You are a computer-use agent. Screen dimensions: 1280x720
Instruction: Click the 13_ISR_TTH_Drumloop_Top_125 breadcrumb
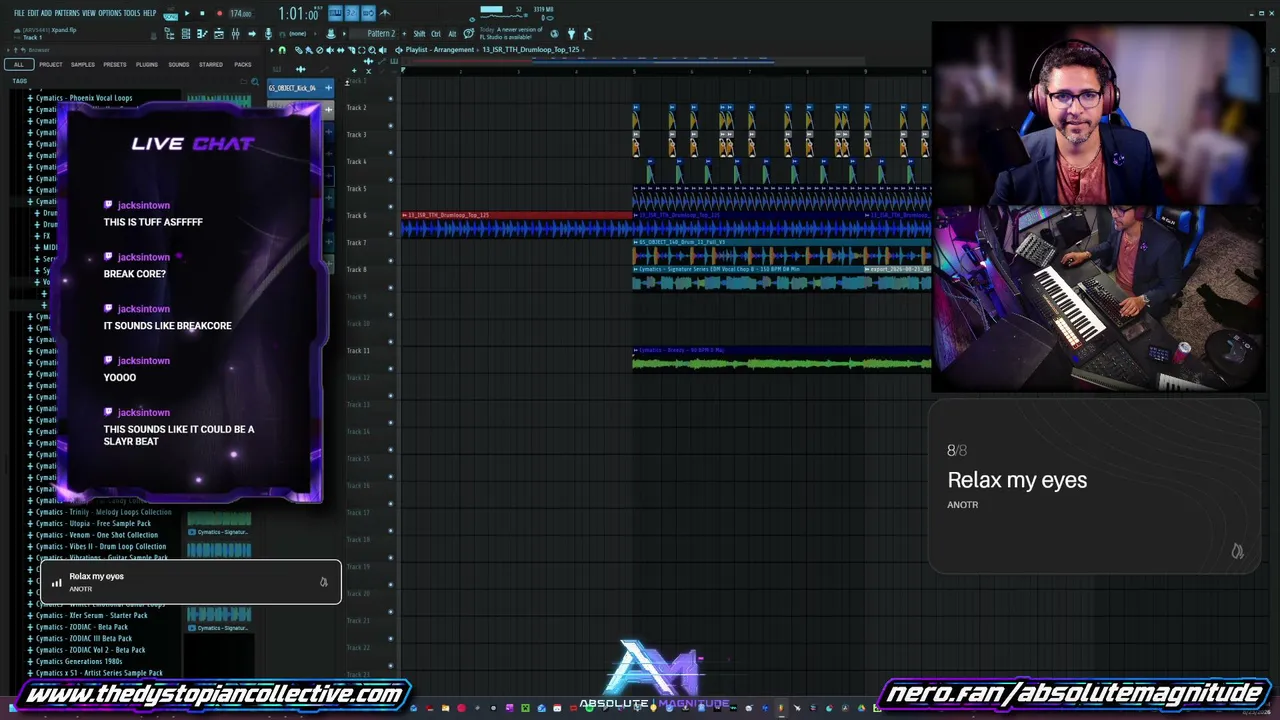(531, 50)
